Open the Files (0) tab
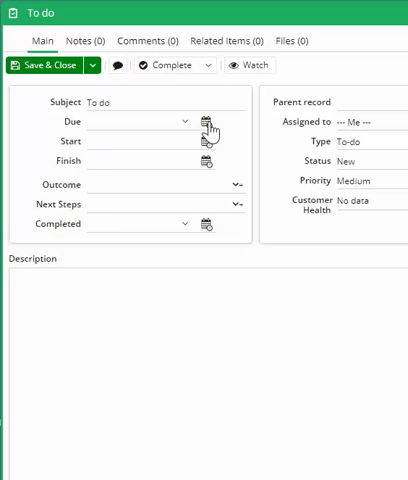 click(292, 41)
